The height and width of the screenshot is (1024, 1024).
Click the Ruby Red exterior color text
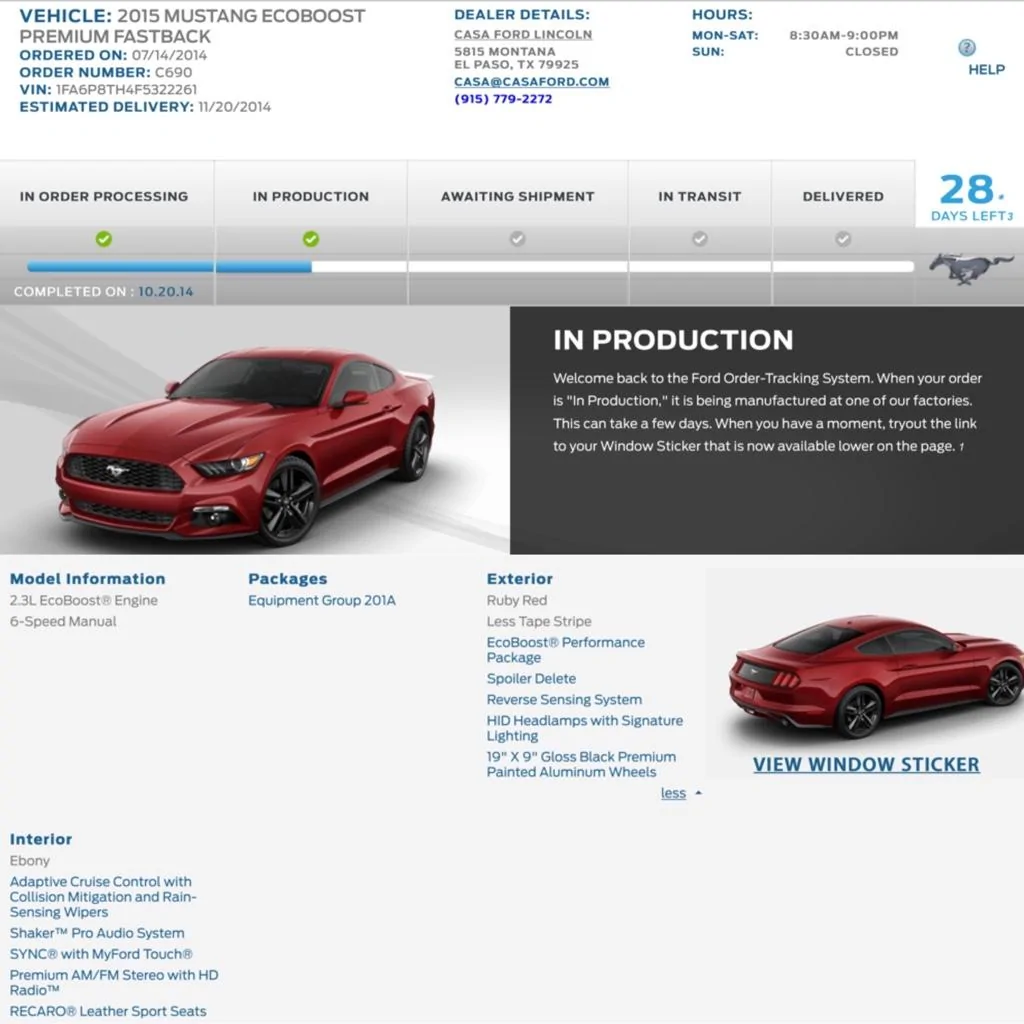(x=517, y=600)
